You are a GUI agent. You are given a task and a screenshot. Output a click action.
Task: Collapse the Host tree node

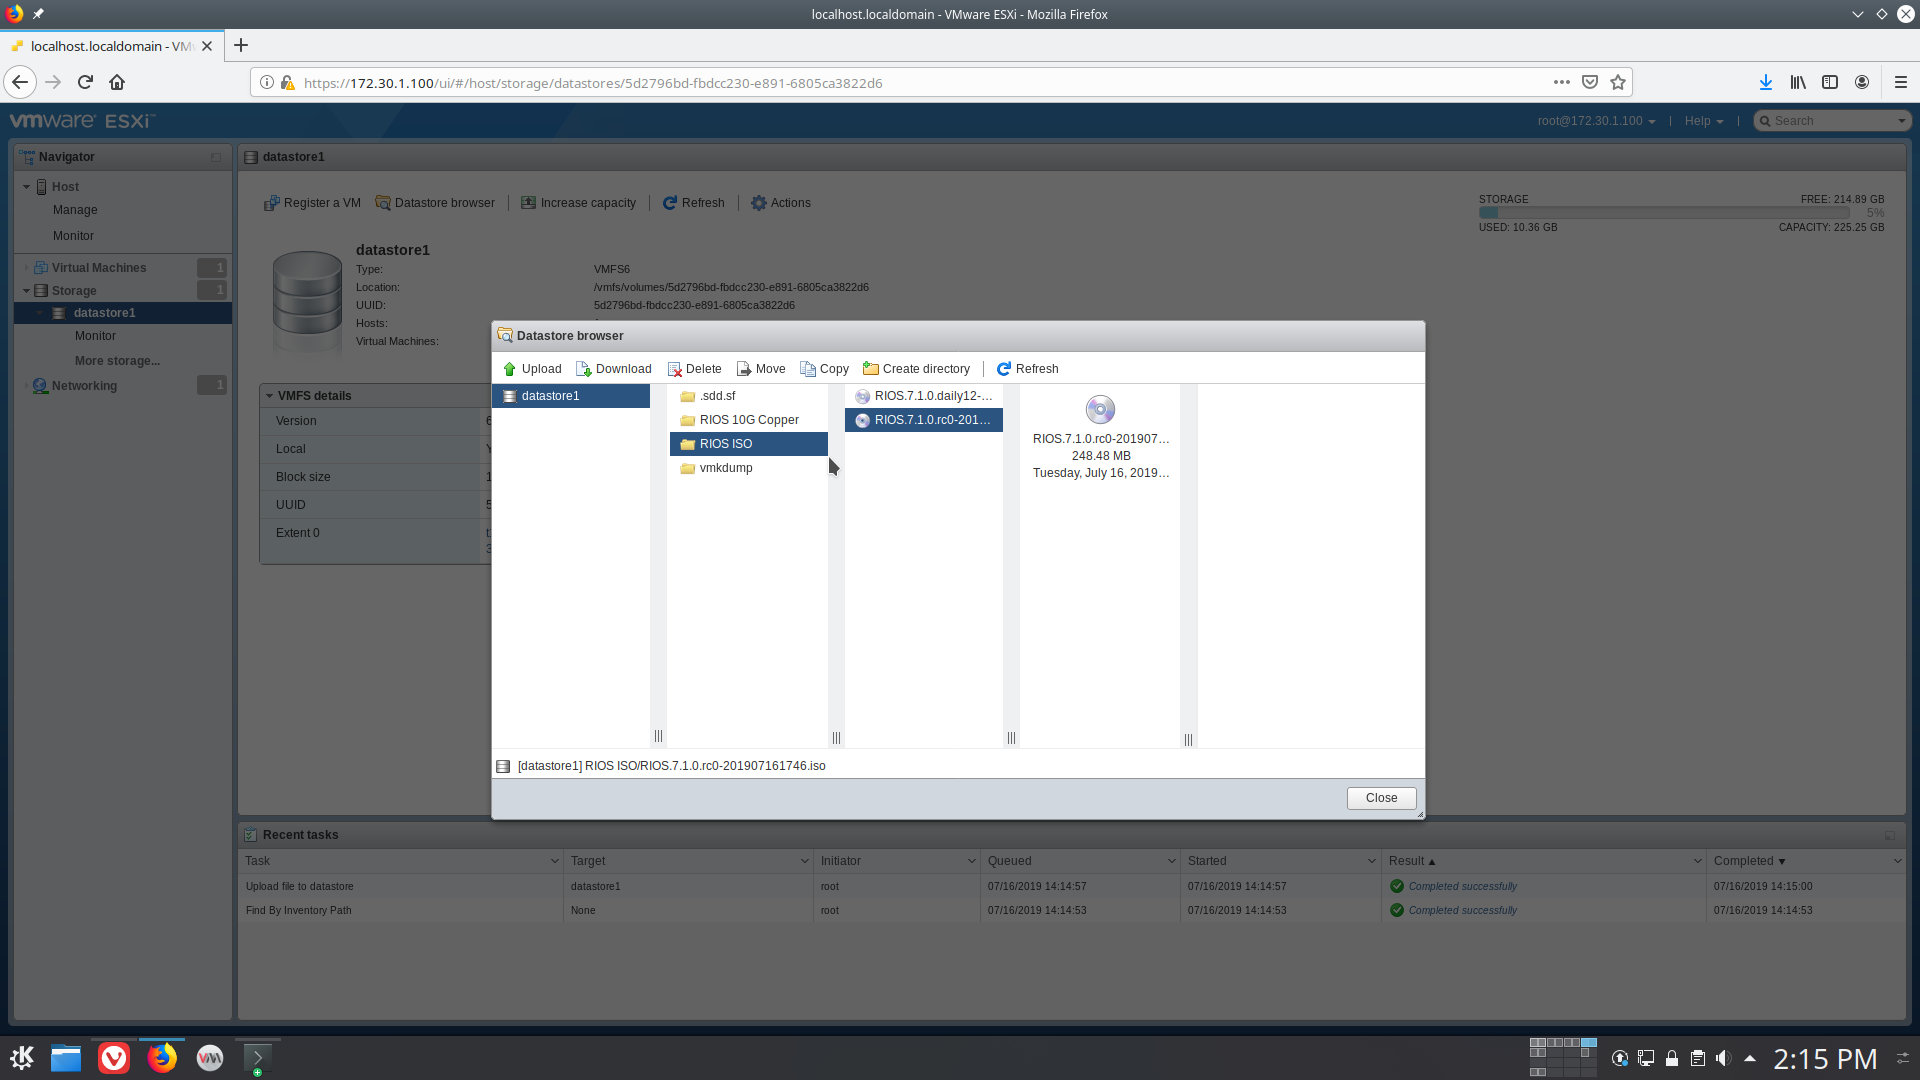(26, 187)
